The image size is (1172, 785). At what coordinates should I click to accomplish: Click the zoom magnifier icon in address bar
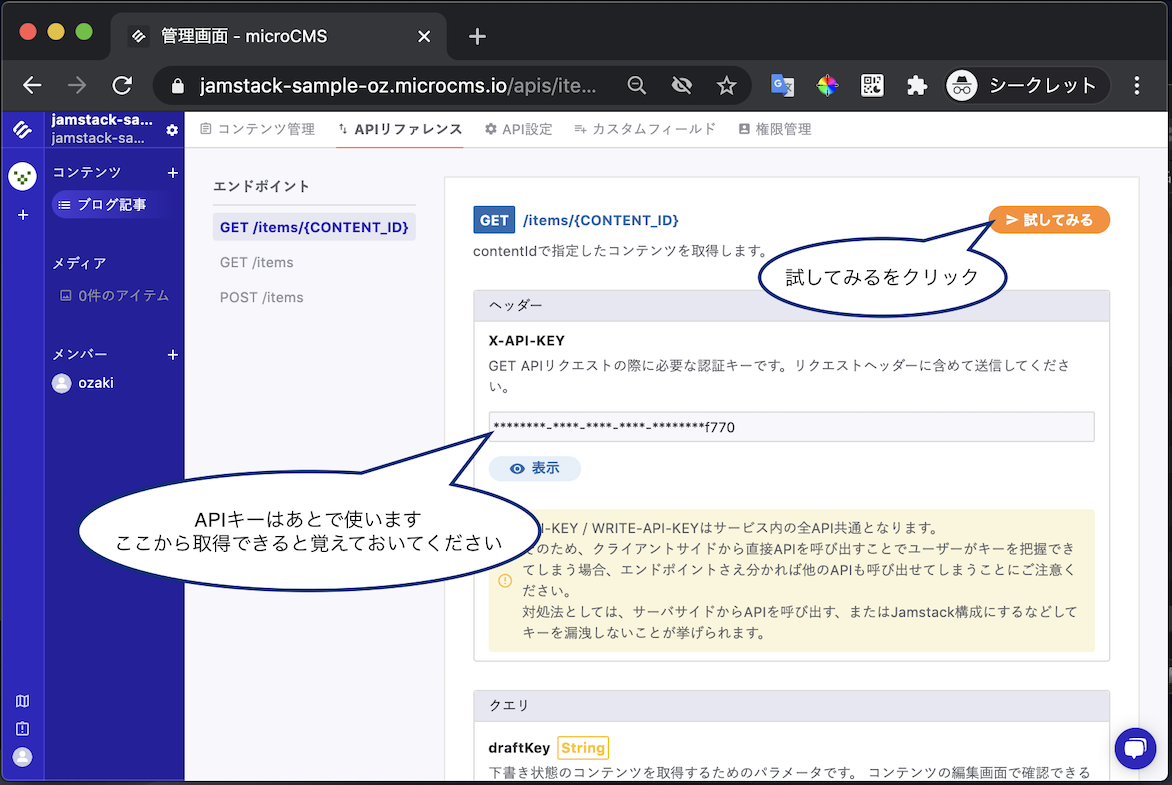637,85
